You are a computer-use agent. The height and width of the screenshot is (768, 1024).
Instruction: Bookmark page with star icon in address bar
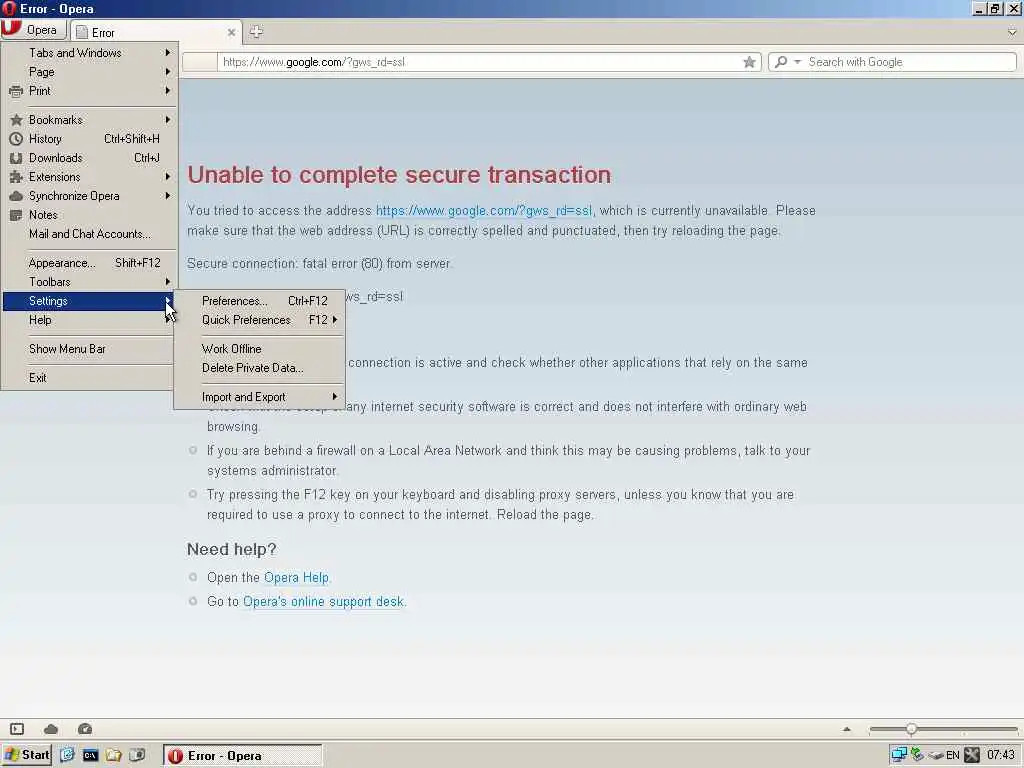pos(749,62)
